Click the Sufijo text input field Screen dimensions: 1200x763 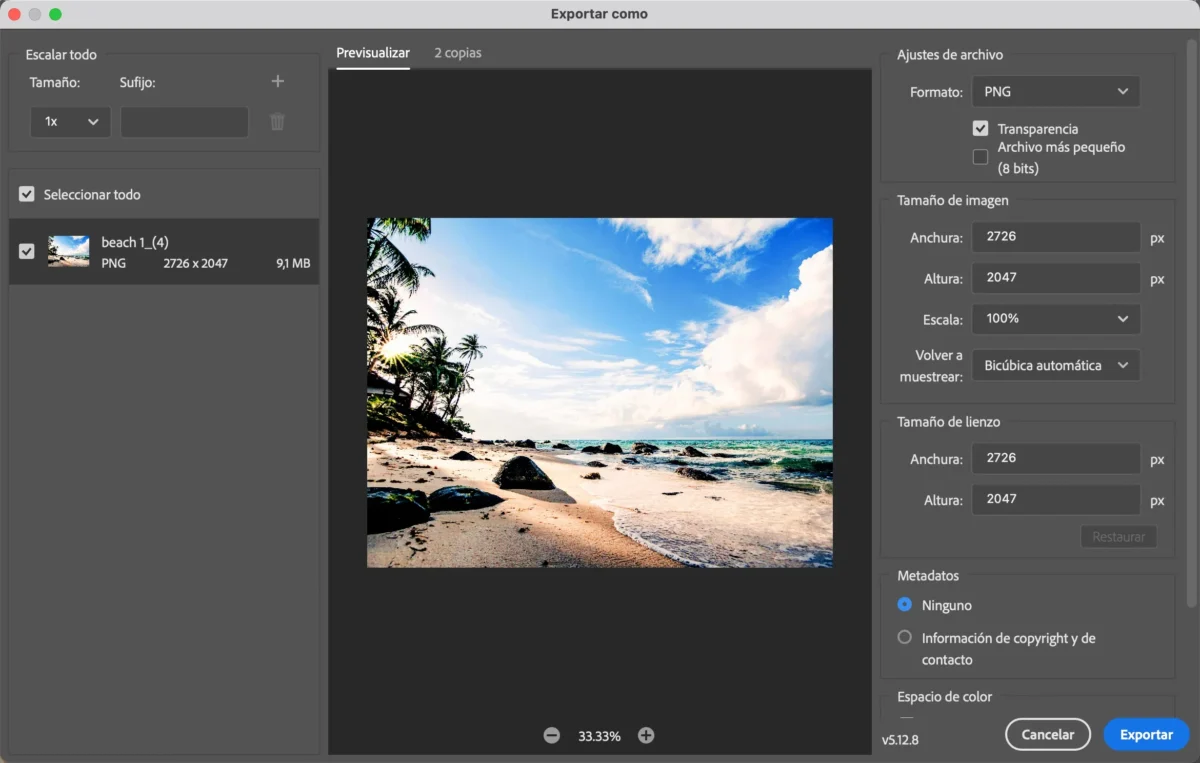(x=184, y=122)
